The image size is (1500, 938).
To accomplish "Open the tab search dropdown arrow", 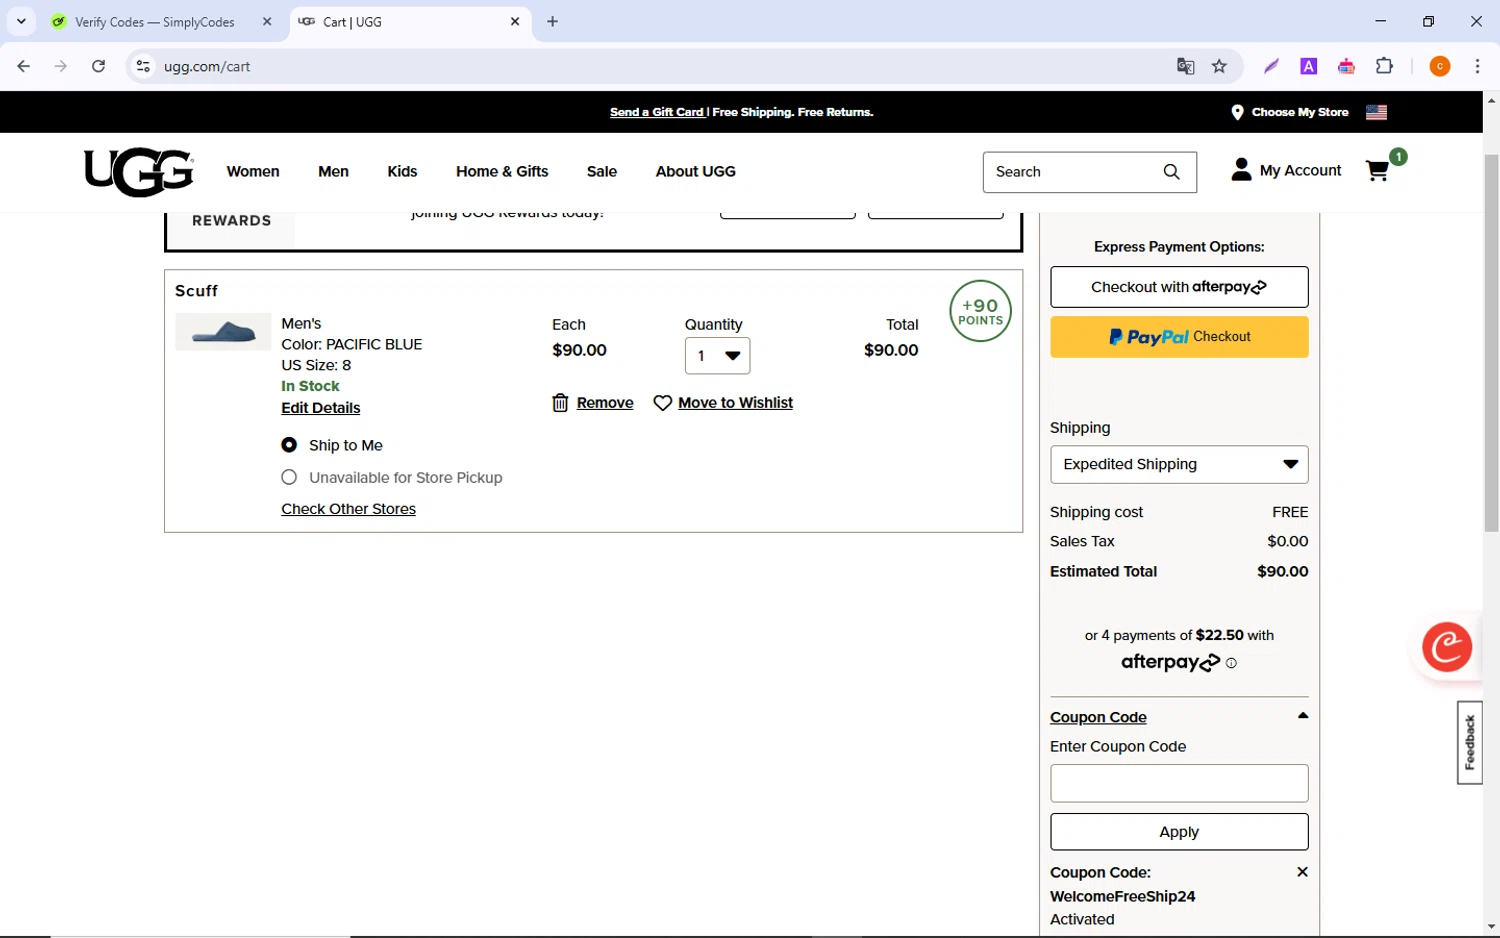I will click(21, 21).
